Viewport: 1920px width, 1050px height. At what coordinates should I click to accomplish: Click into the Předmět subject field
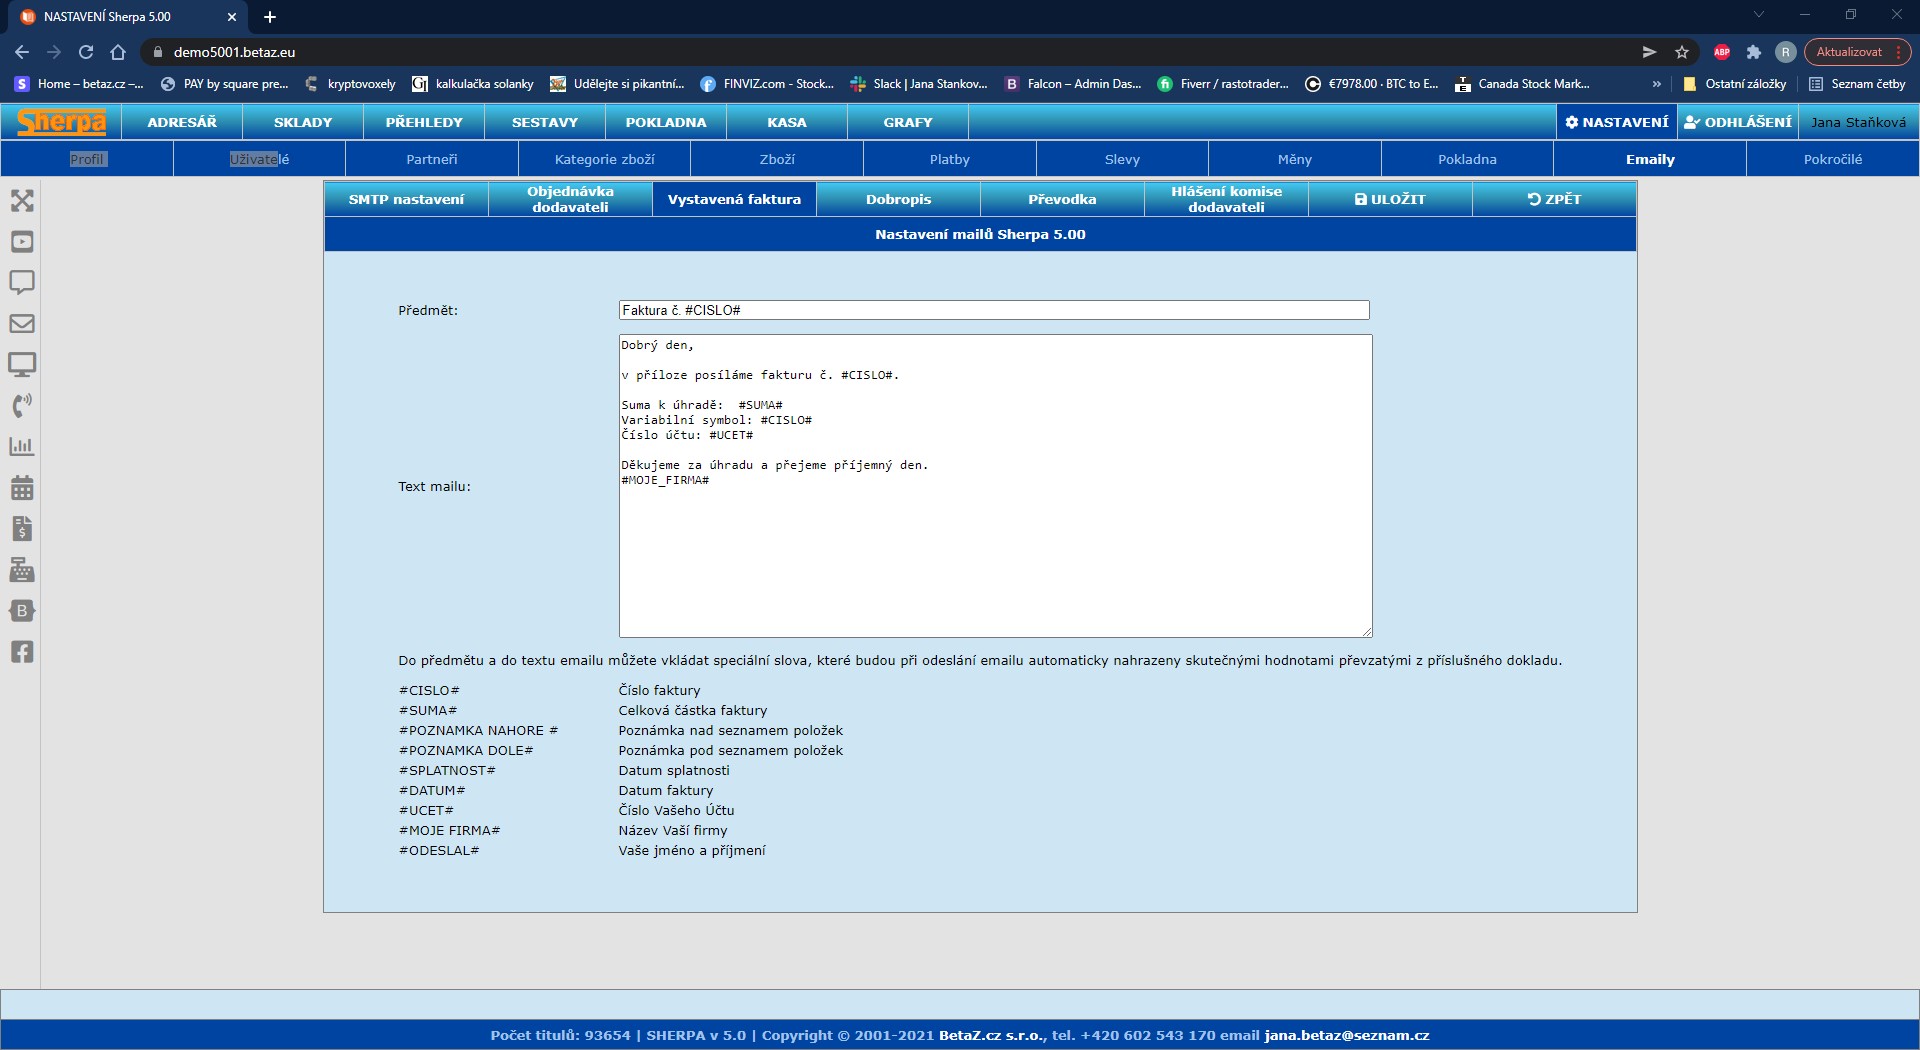pyautogui.click(x=993, y=311)
